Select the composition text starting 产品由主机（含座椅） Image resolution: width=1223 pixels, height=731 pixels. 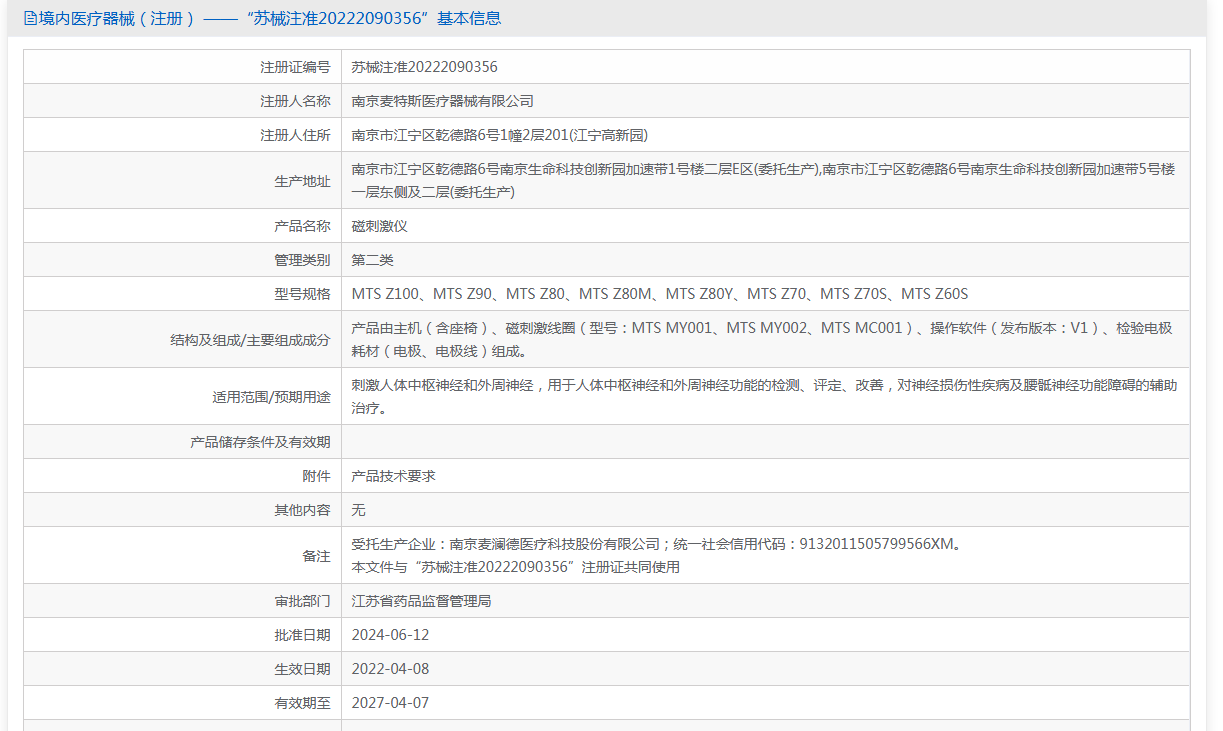762,339
